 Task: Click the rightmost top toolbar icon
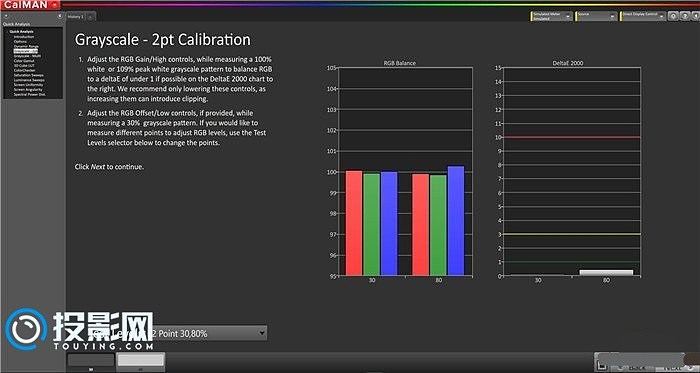point(696,16)
